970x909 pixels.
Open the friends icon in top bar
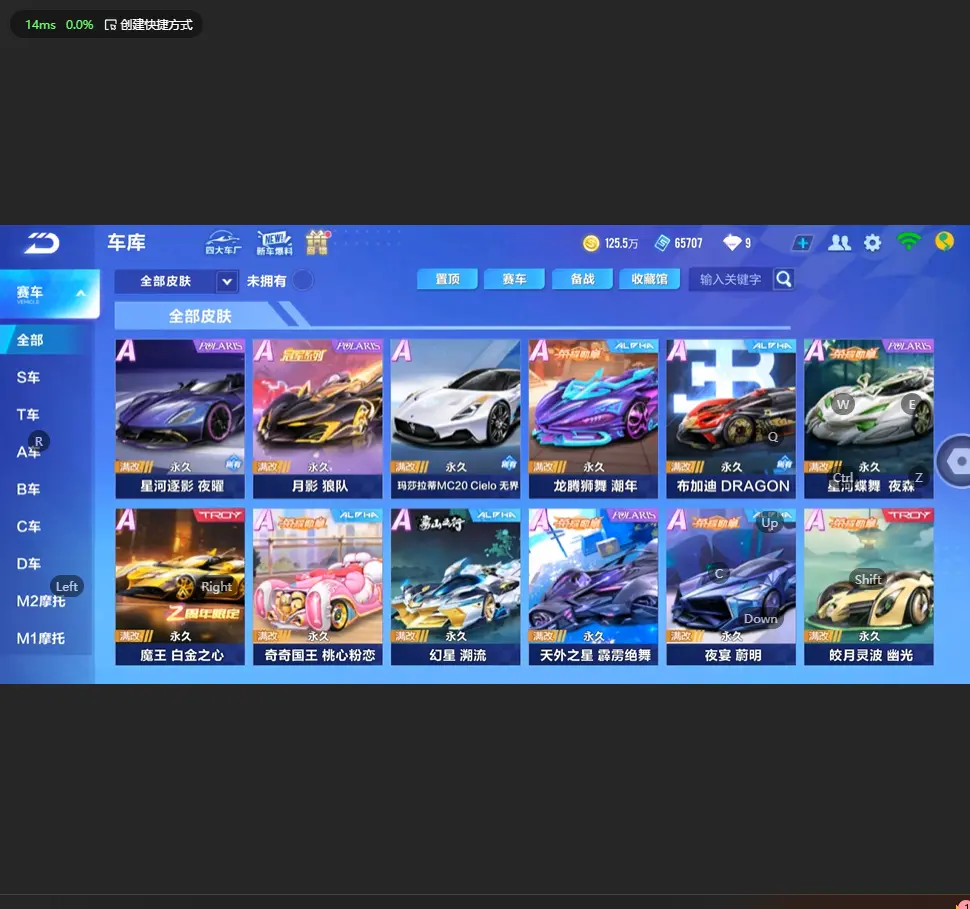coord(839,243)
